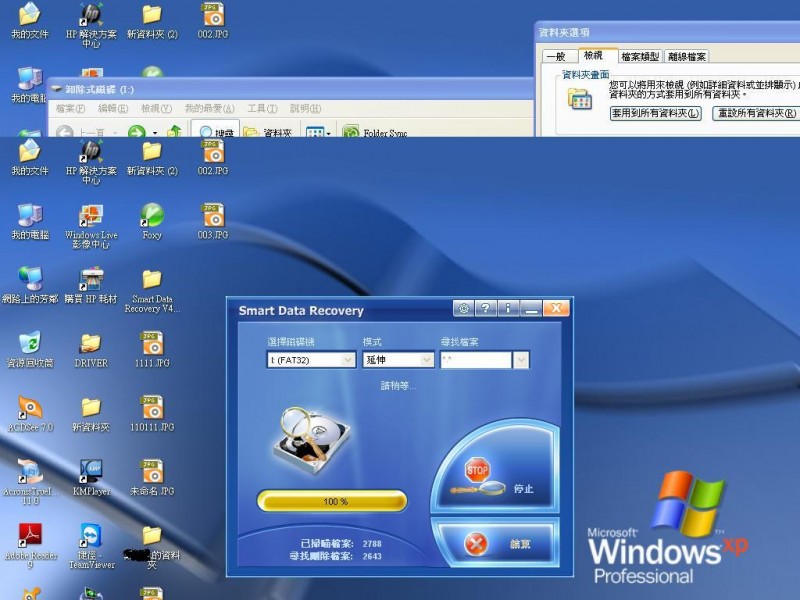Click the 尋找檔案 *.* input field
The height and width of the screenshot is (600, 800).
pos(476,360)
